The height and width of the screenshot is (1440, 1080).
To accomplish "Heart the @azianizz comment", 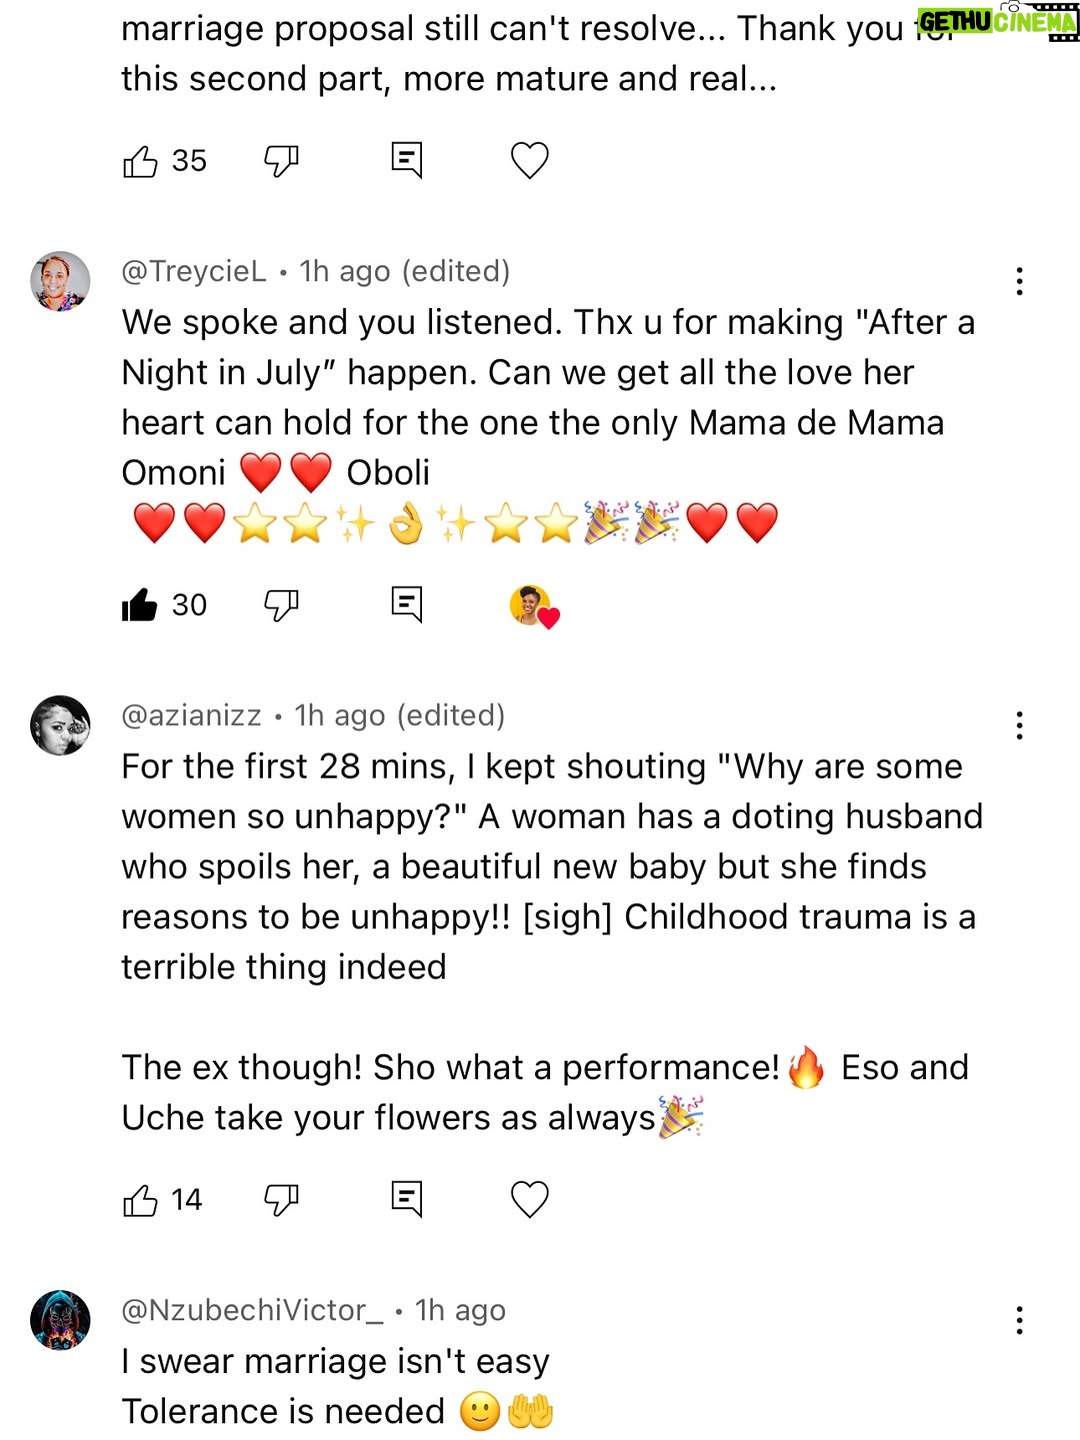I will tap(530, 1200).
